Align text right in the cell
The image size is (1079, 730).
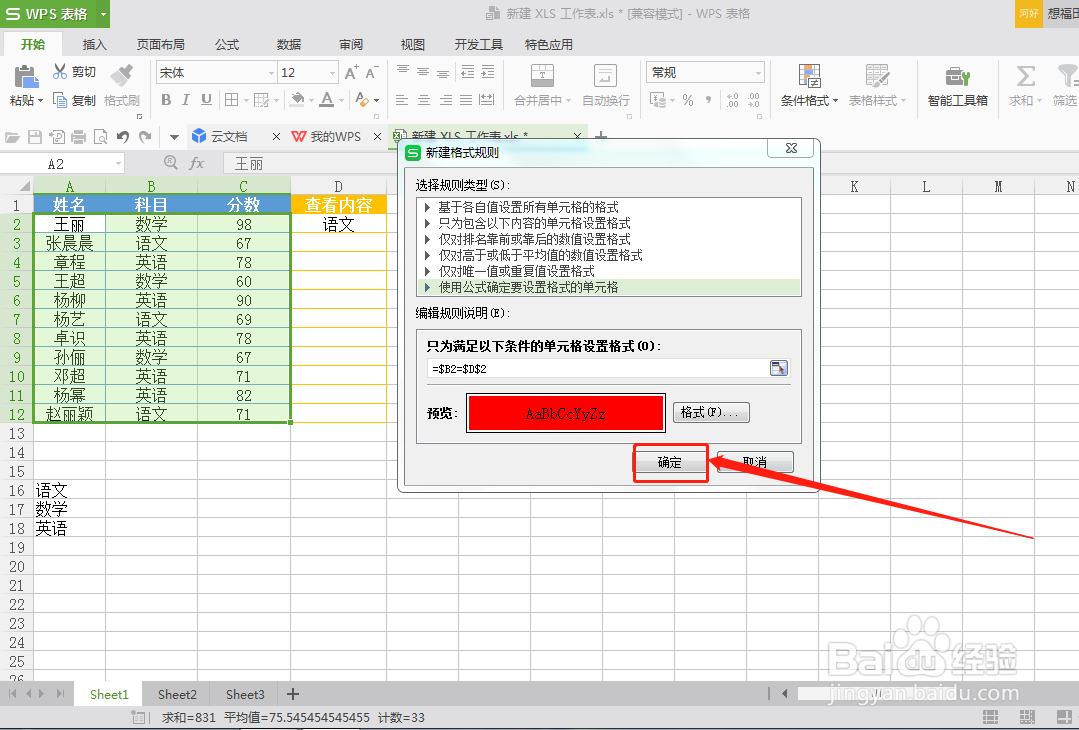click(445, 100)
